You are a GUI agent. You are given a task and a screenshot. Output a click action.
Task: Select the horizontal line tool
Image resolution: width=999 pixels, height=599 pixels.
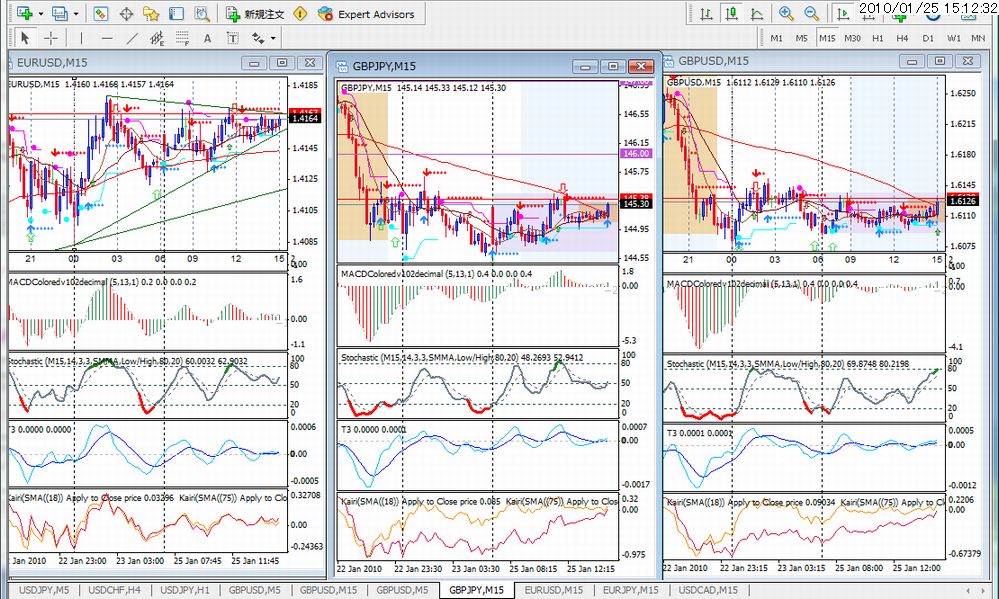pyautogui.click(x=107, y=38)
